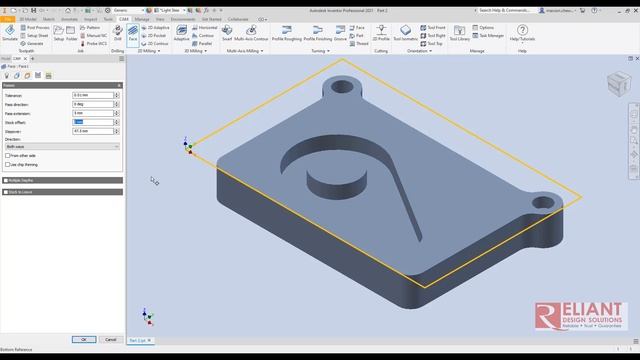640x360 pixels.
Task: Expand the Multi-Axis Milling panel dropdown
Action: tap(245, 51)
